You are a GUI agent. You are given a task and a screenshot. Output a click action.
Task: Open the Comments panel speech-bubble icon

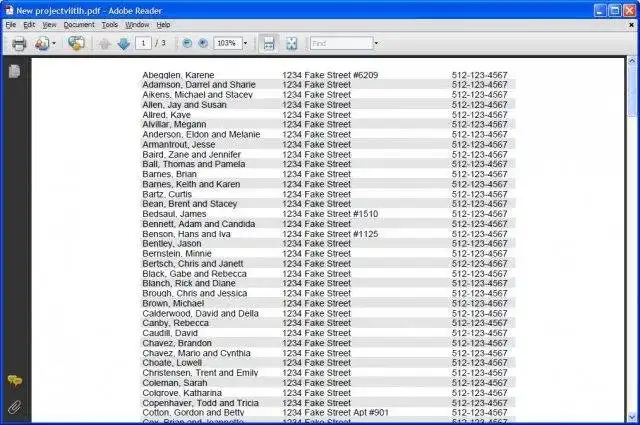[15, 381]
